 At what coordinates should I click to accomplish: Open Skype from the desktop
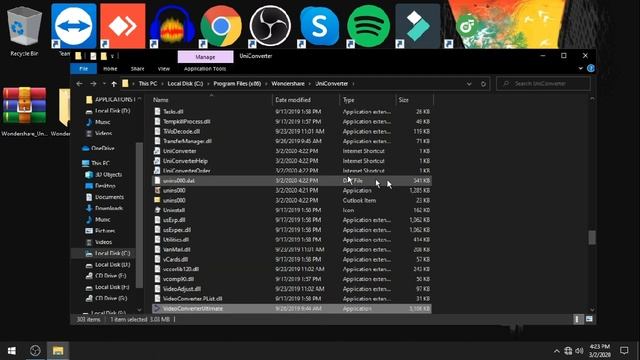pyautogui.click(x=319, y=26)
